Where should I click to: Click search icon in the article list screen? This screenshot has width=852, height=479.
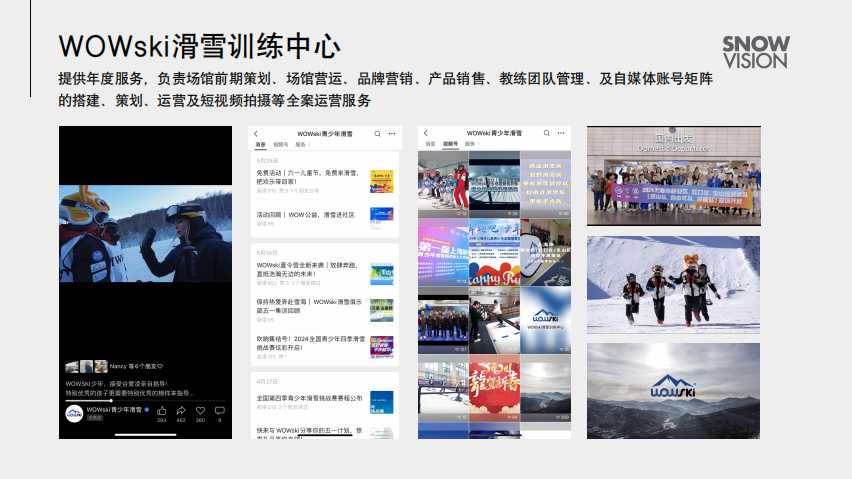coord(378,133)
